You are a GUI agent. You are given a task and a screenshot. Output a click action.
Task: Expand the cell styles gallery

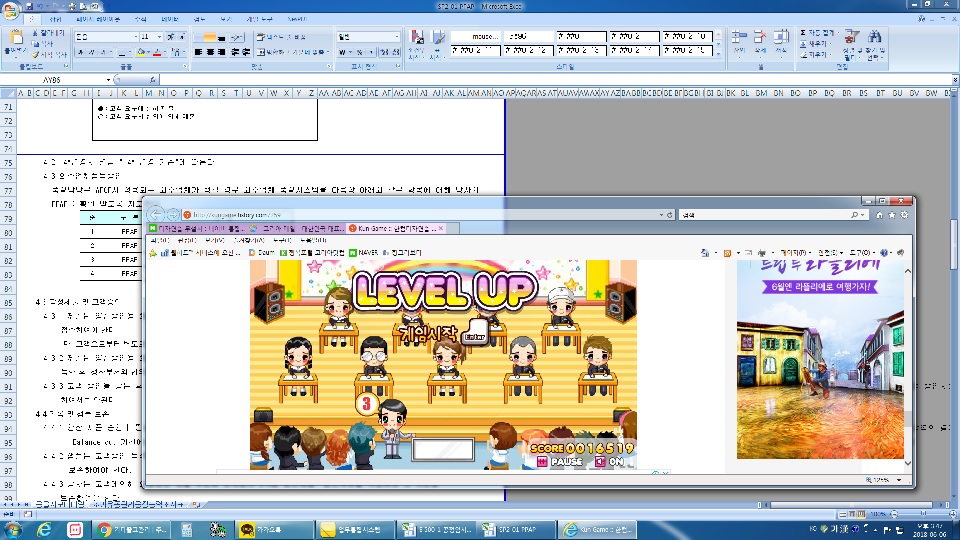tap(719, 54)
